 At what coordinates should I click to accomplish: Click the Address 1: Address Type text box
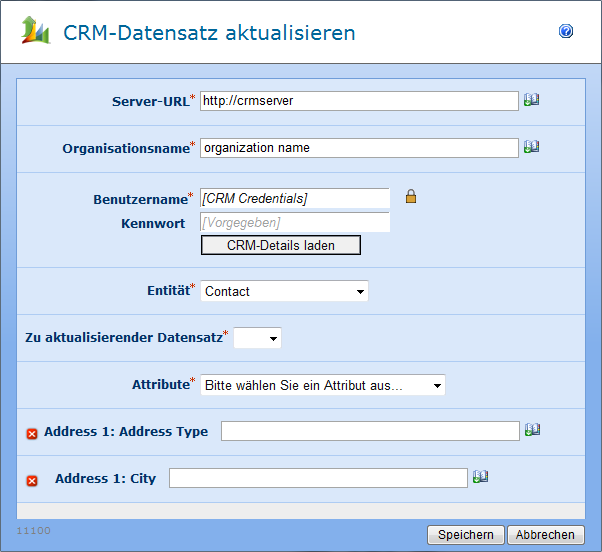pos(370,431)
